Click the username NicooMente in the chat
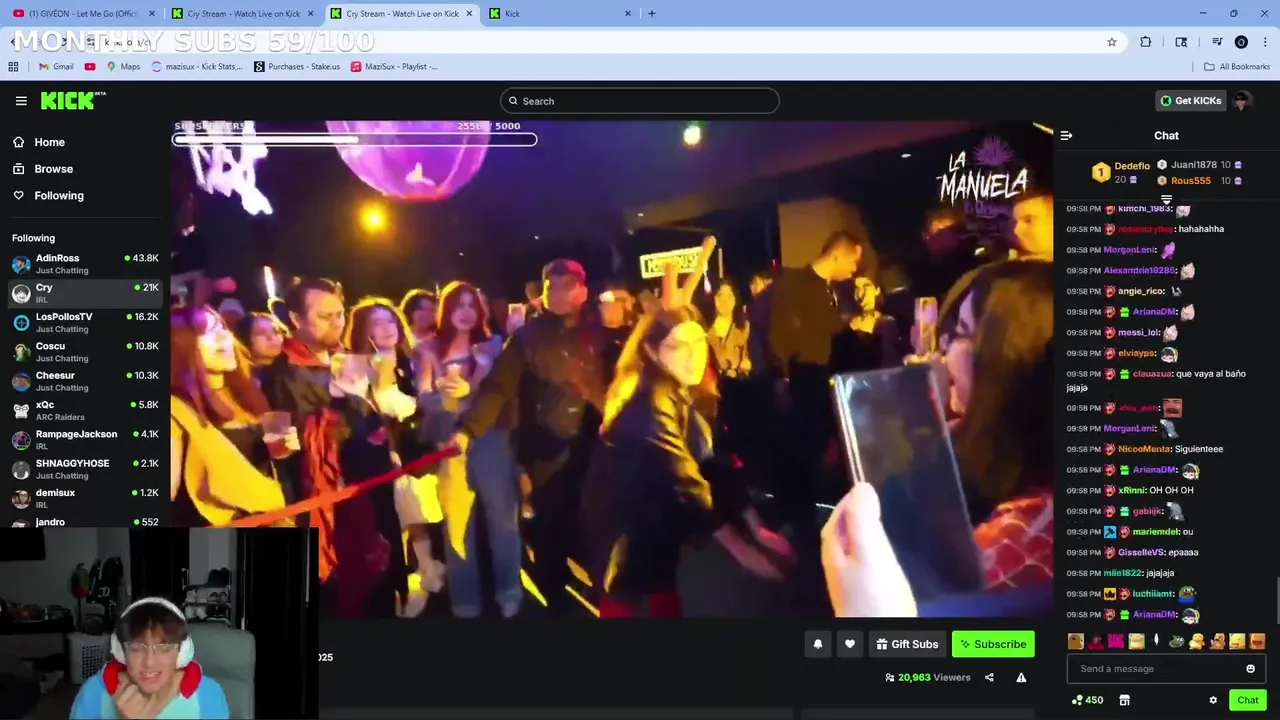This screenshot has height=720, width=1280. 1144,449
